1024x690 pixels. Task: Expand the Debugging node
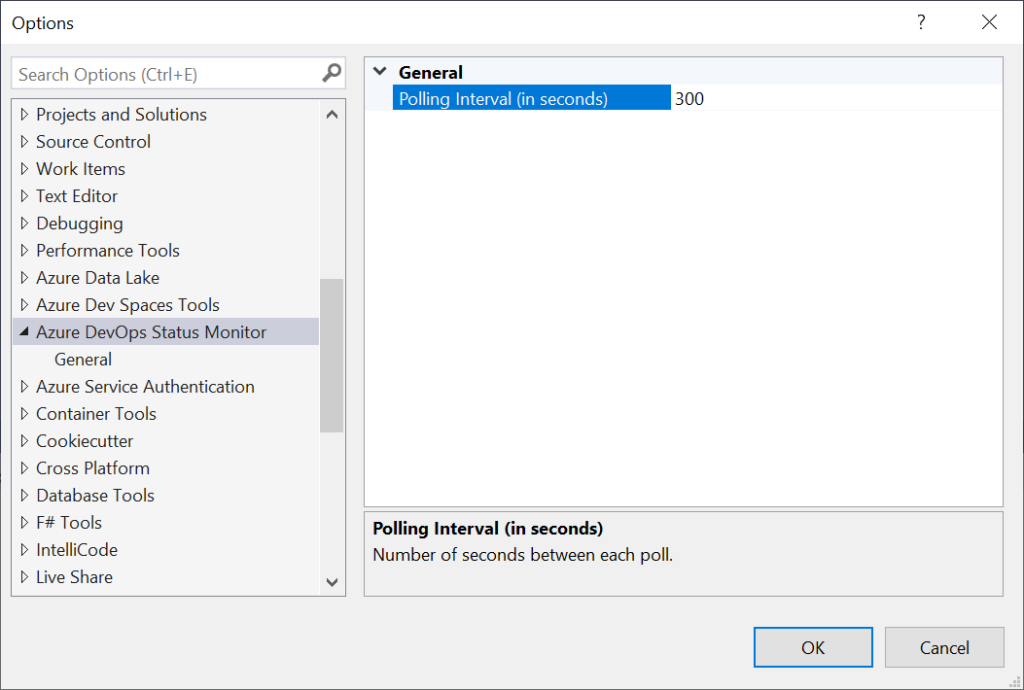22,223
